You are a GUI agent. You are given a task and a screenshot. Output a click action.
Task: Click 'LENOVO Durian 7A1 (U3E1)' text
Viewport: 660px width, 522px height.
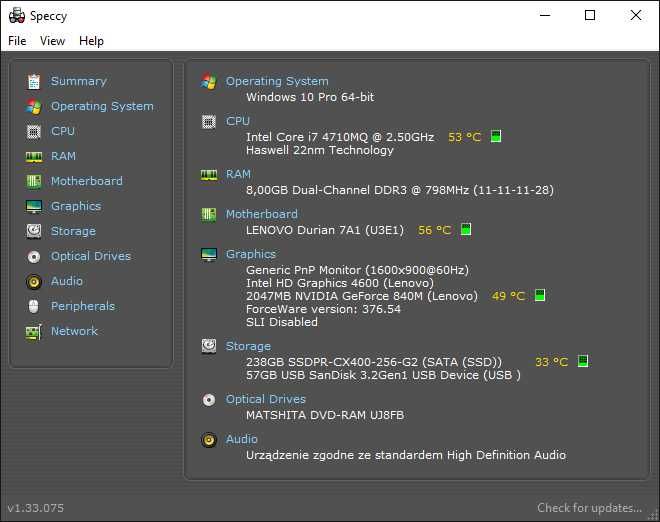[325, 230]
